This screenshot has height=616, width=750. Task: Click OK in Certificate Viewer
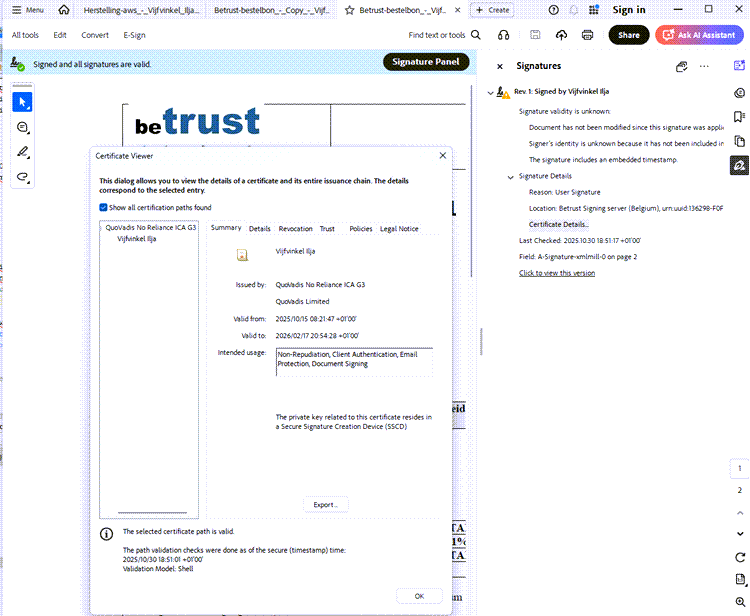point(419,596)
